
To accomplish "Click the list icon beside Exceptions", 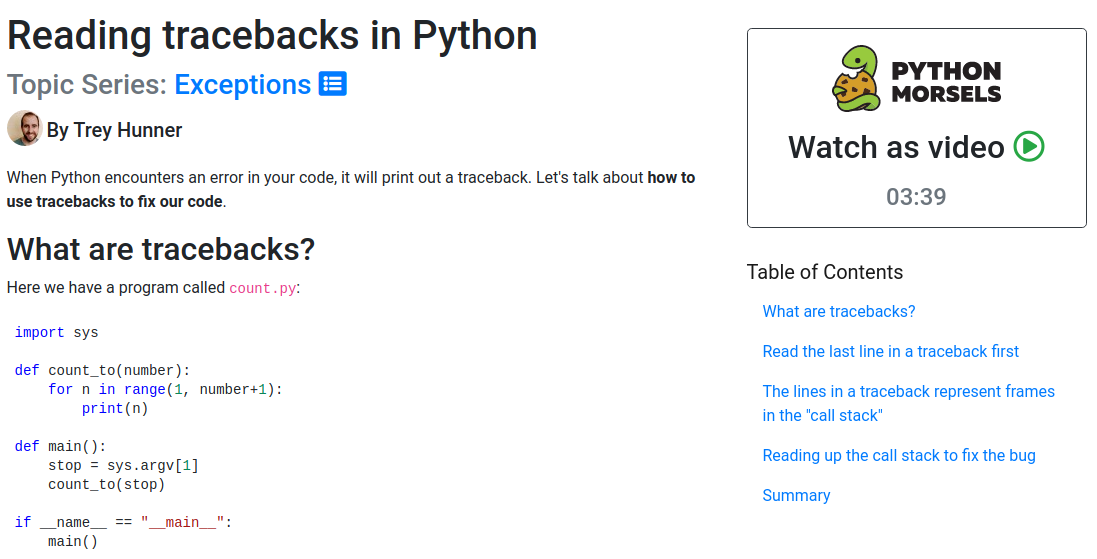I will 332,84.
